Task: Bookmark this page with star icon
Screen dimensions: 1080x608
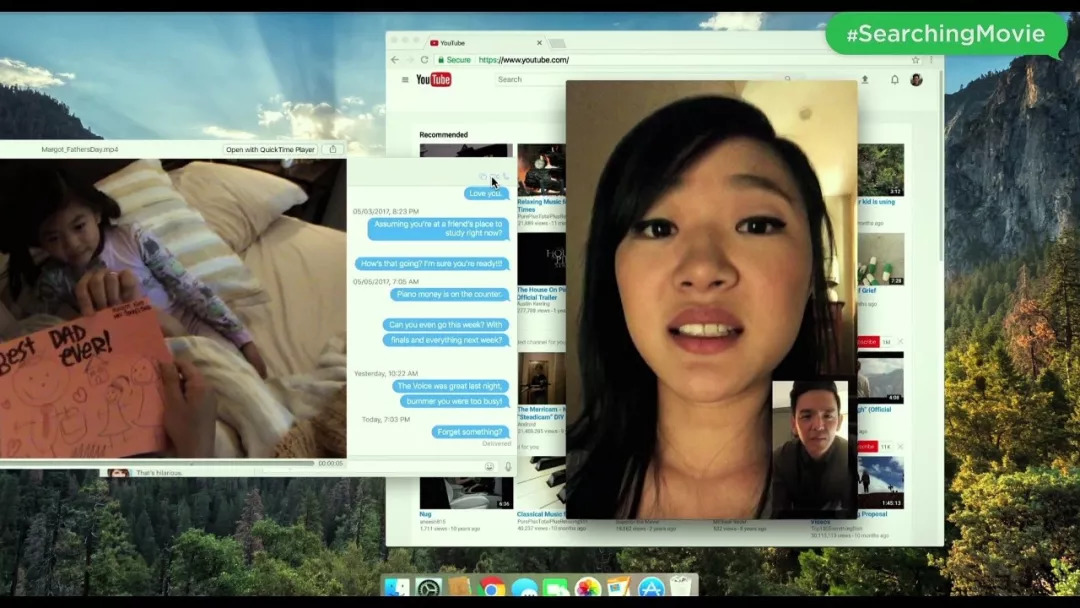Action: point(915,60)
